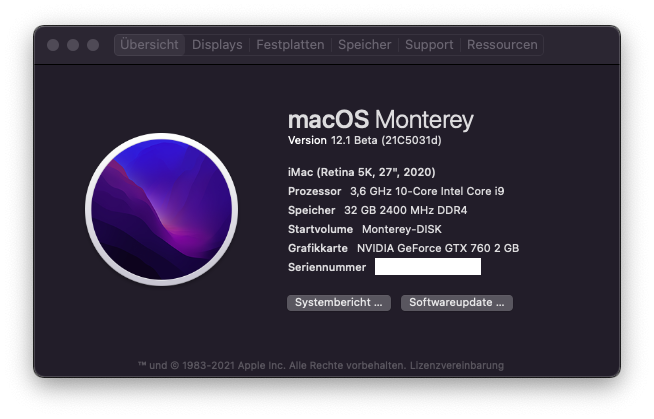Click the Startvolume label
This screenshot has width=654, height=419.
click(320, 229)
